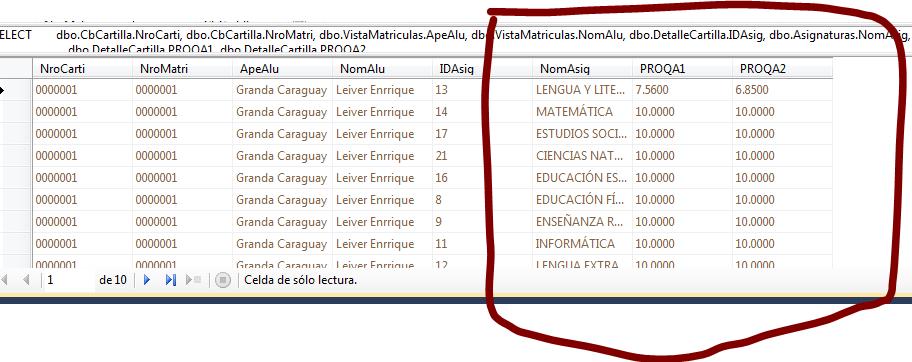Click the IDAsig cell with value 14
The image size is (912, 362).
(x=483, y=112)
